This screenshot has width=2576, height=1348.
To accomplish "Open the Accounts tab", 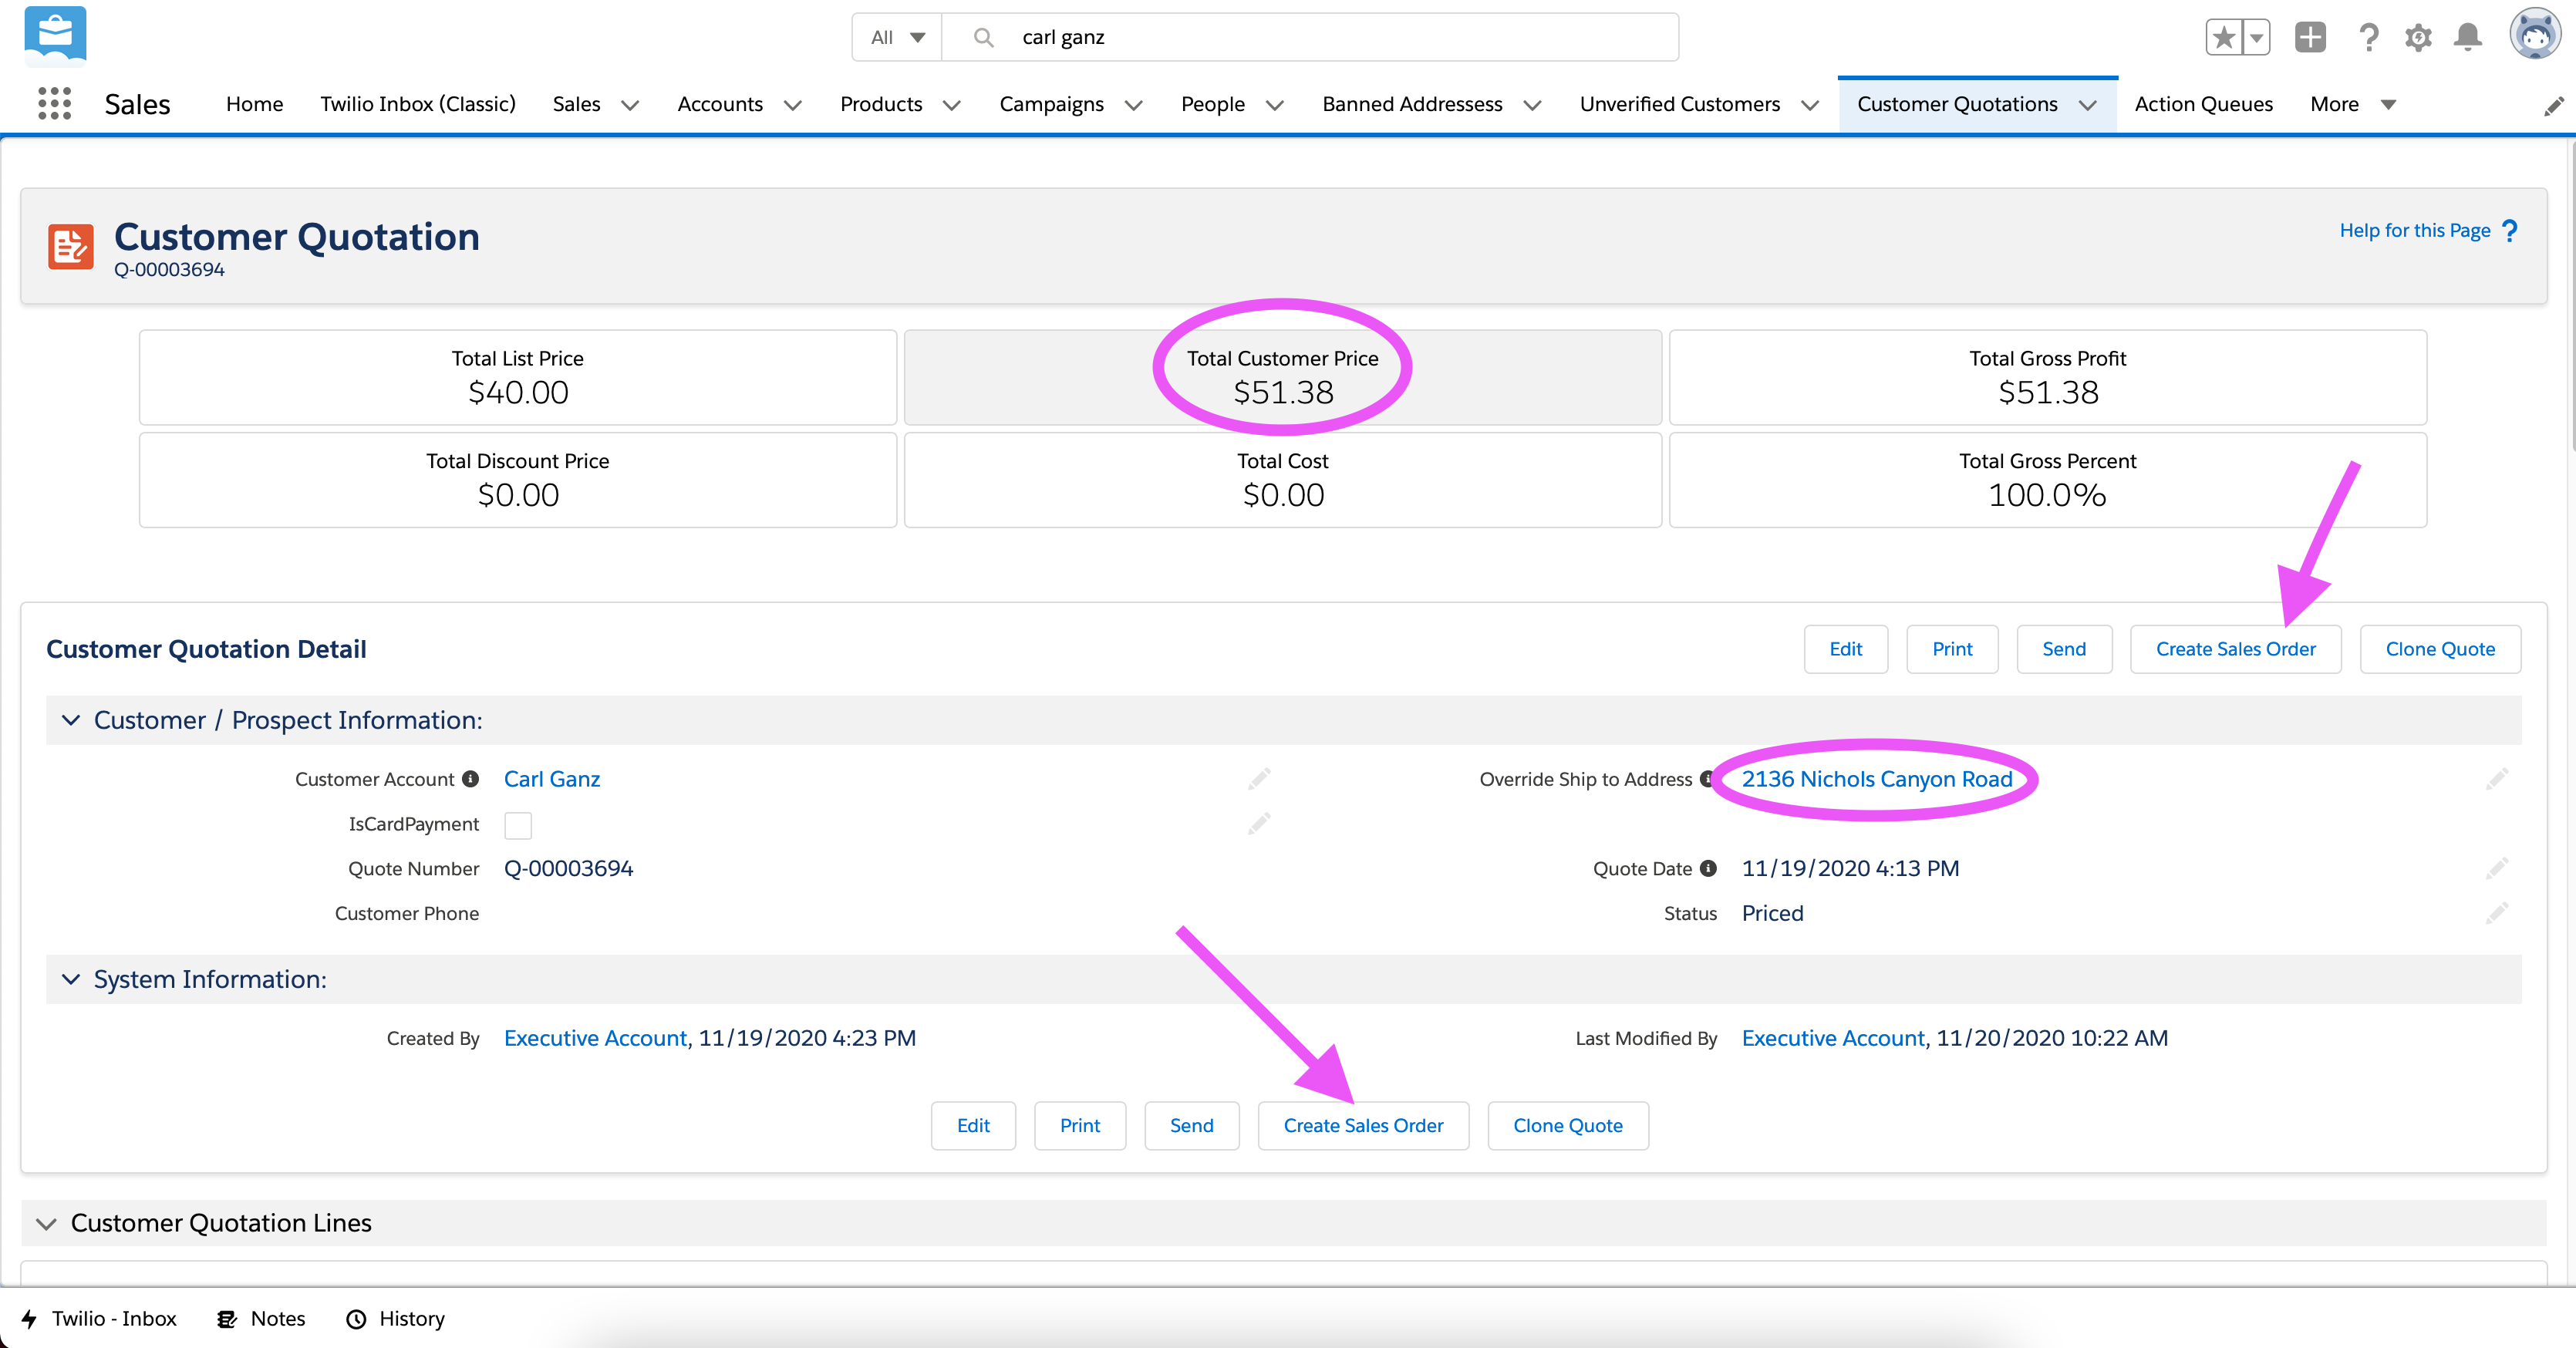I will pyautogui.click(x=720, y=104).
